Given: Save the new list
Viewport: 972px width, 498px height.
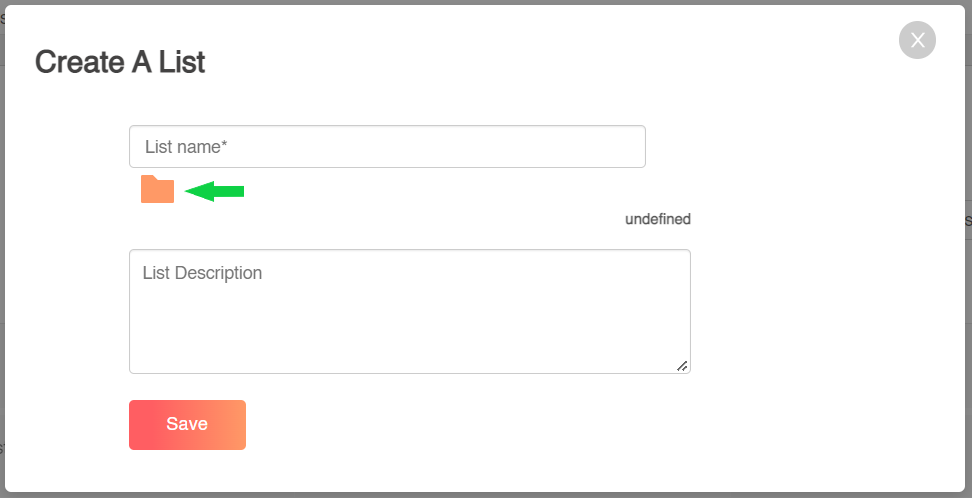Looking at the screenshot, I should pyautogui.click(x=187, y=425).
